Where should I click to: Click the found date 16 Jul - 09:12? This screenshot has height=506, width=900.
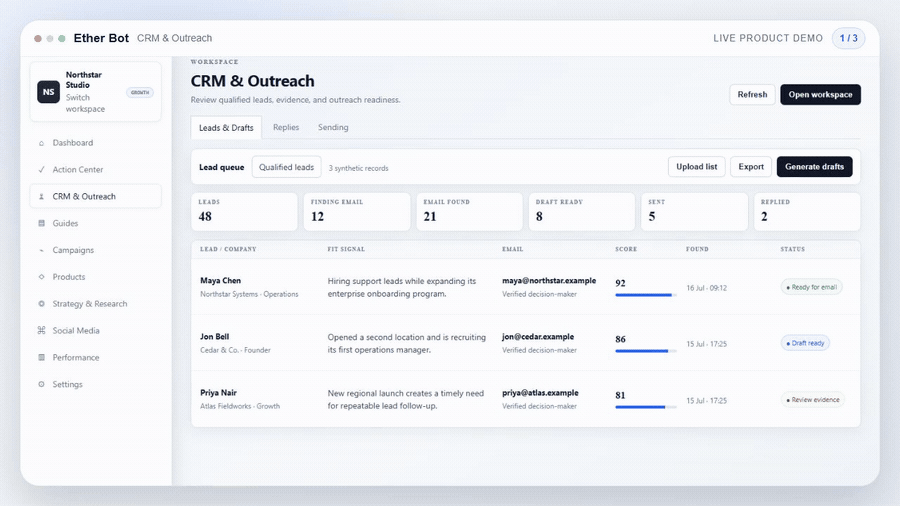coord(707,288)
